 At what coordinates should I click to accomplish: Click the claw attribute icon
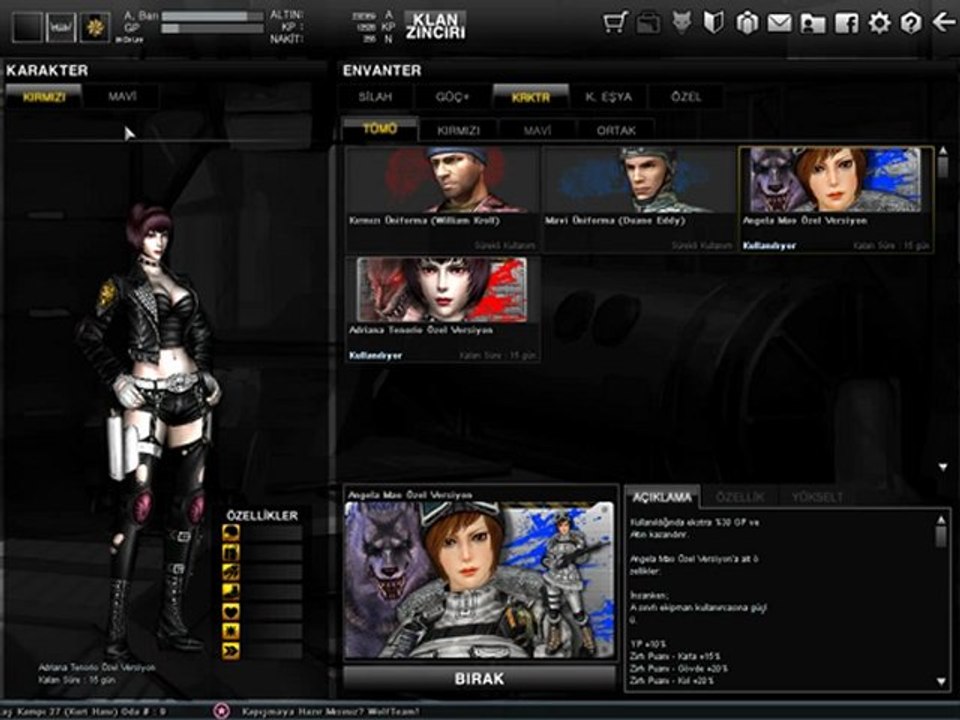pyautogui.click(x=231, y=572)
